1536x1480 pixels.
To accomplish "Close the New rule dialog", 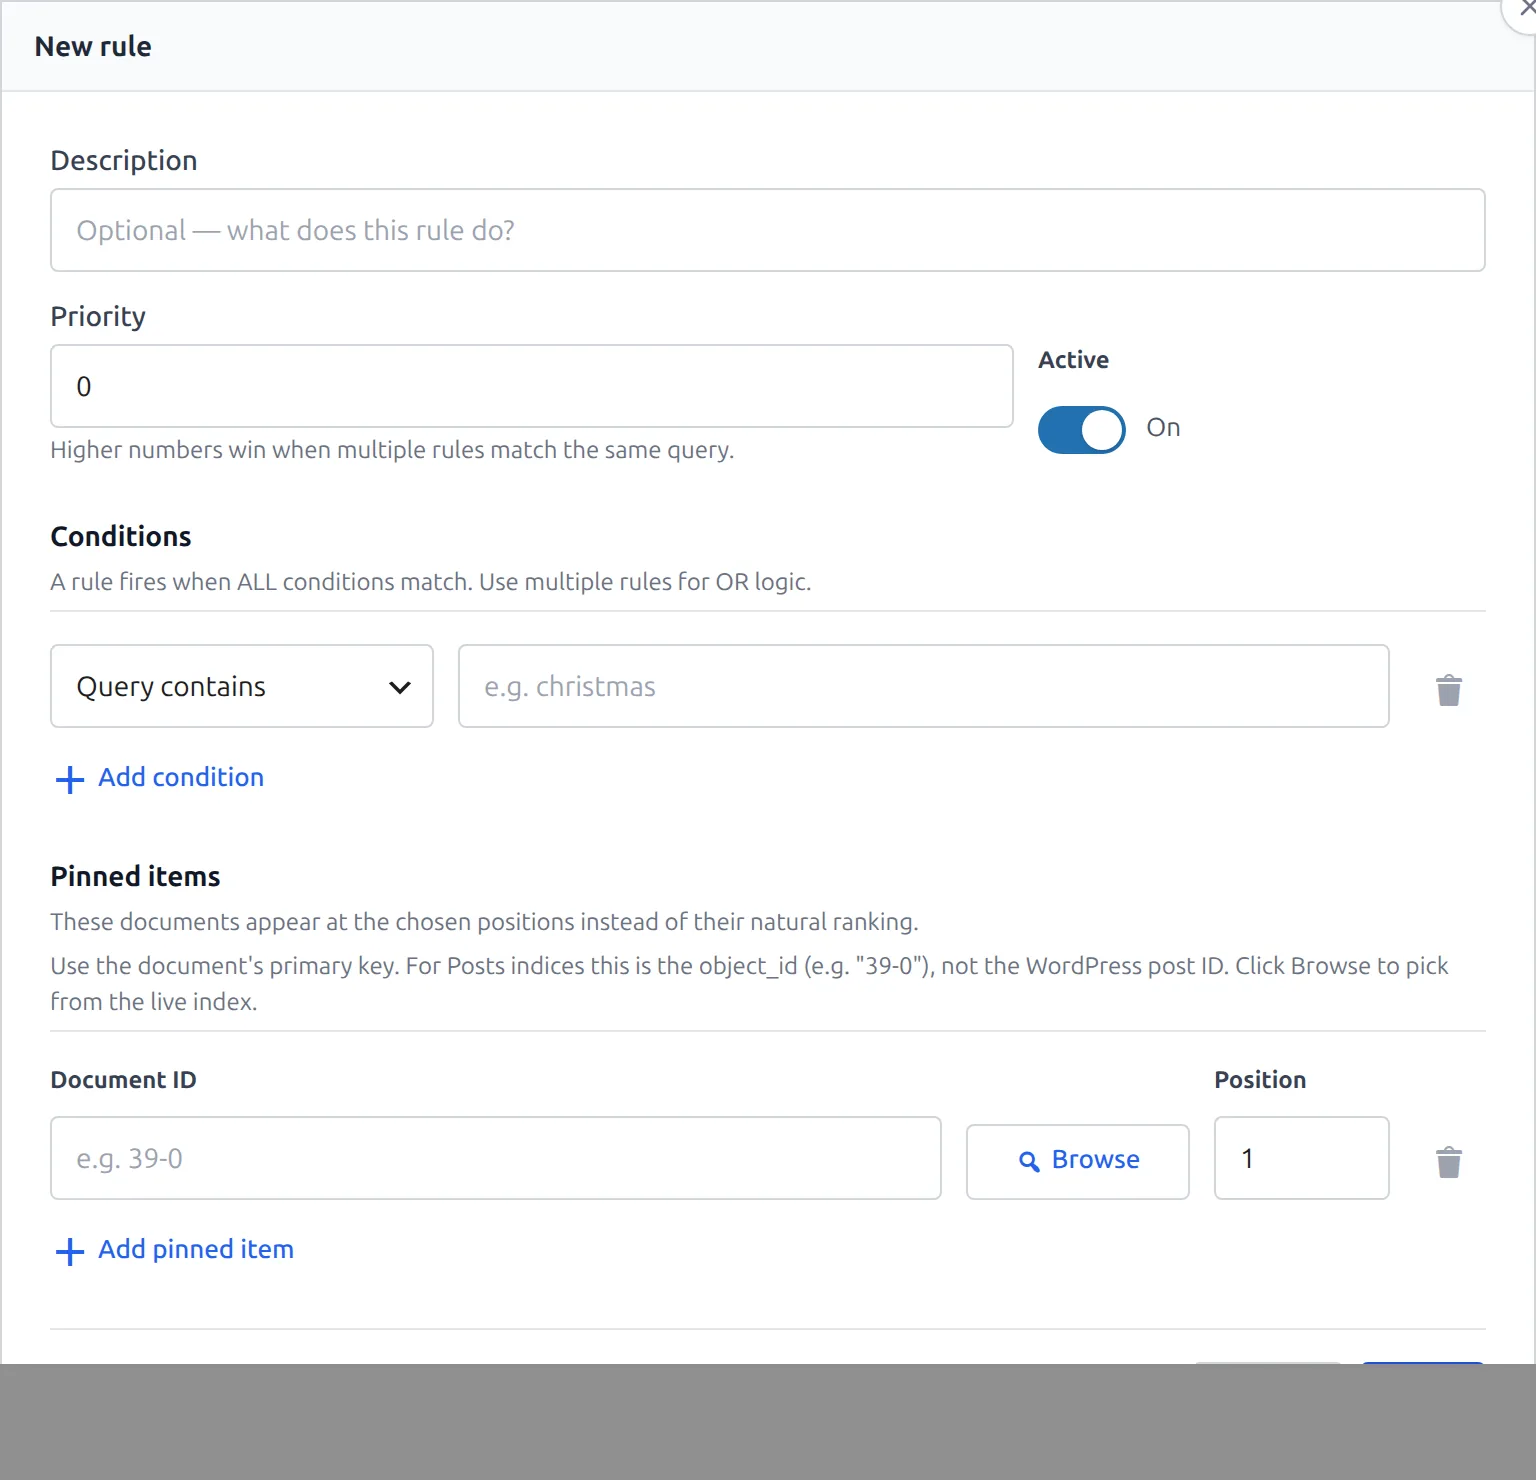I will [x=1524, y=10].
